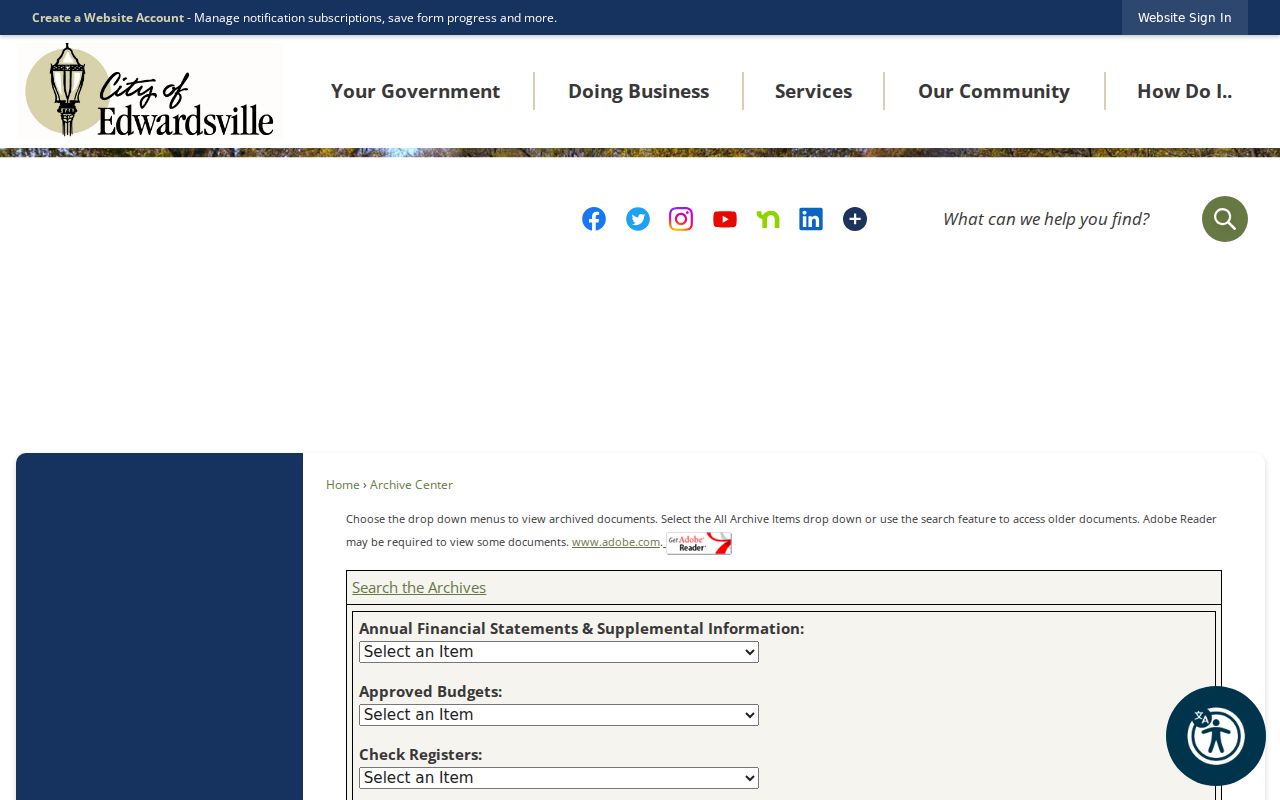Screen dimensions: 1280x800
Task: Open the accessibility widget icon
Action: 1216,736
